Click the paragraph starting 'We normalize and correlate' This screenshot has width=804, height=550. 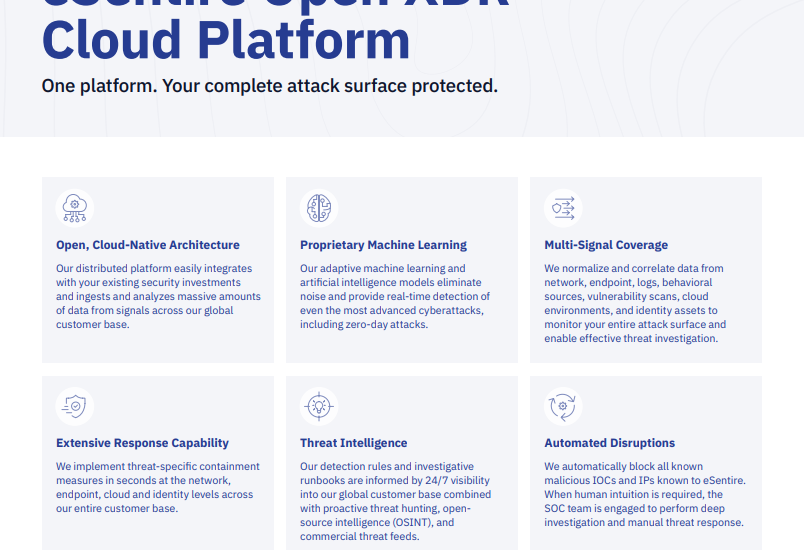635,303
